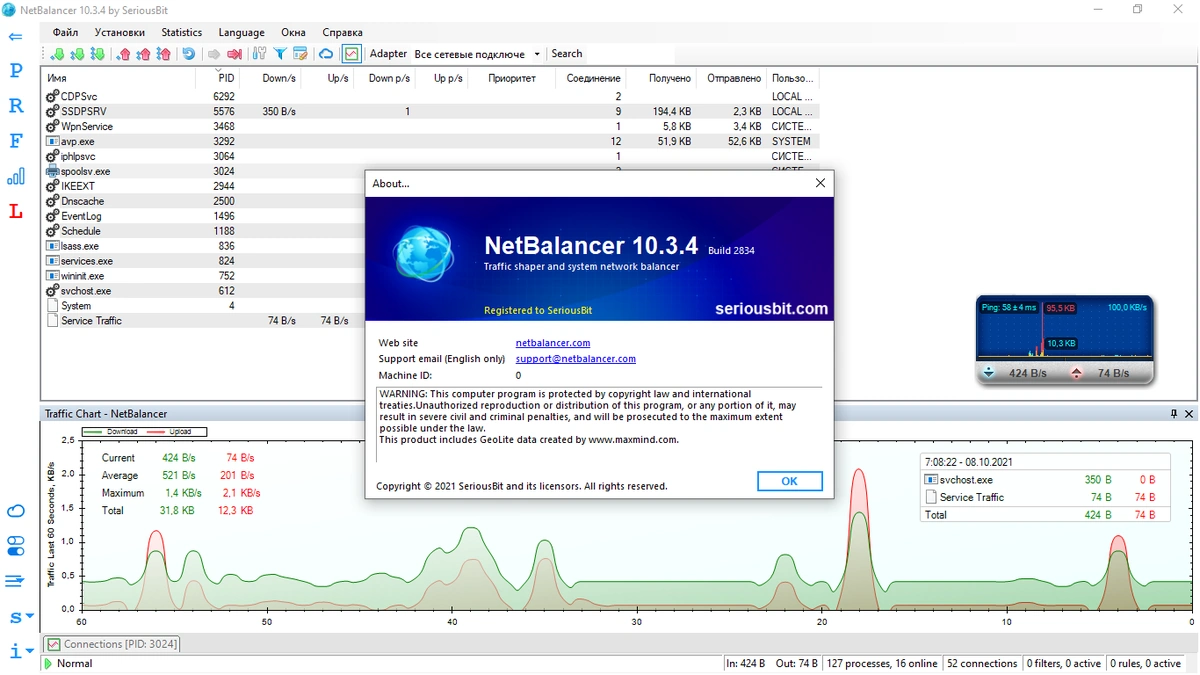Screen dimensions: 1200x675
Task: Open the rules editor toolbar icon
Action: (300, 54)
